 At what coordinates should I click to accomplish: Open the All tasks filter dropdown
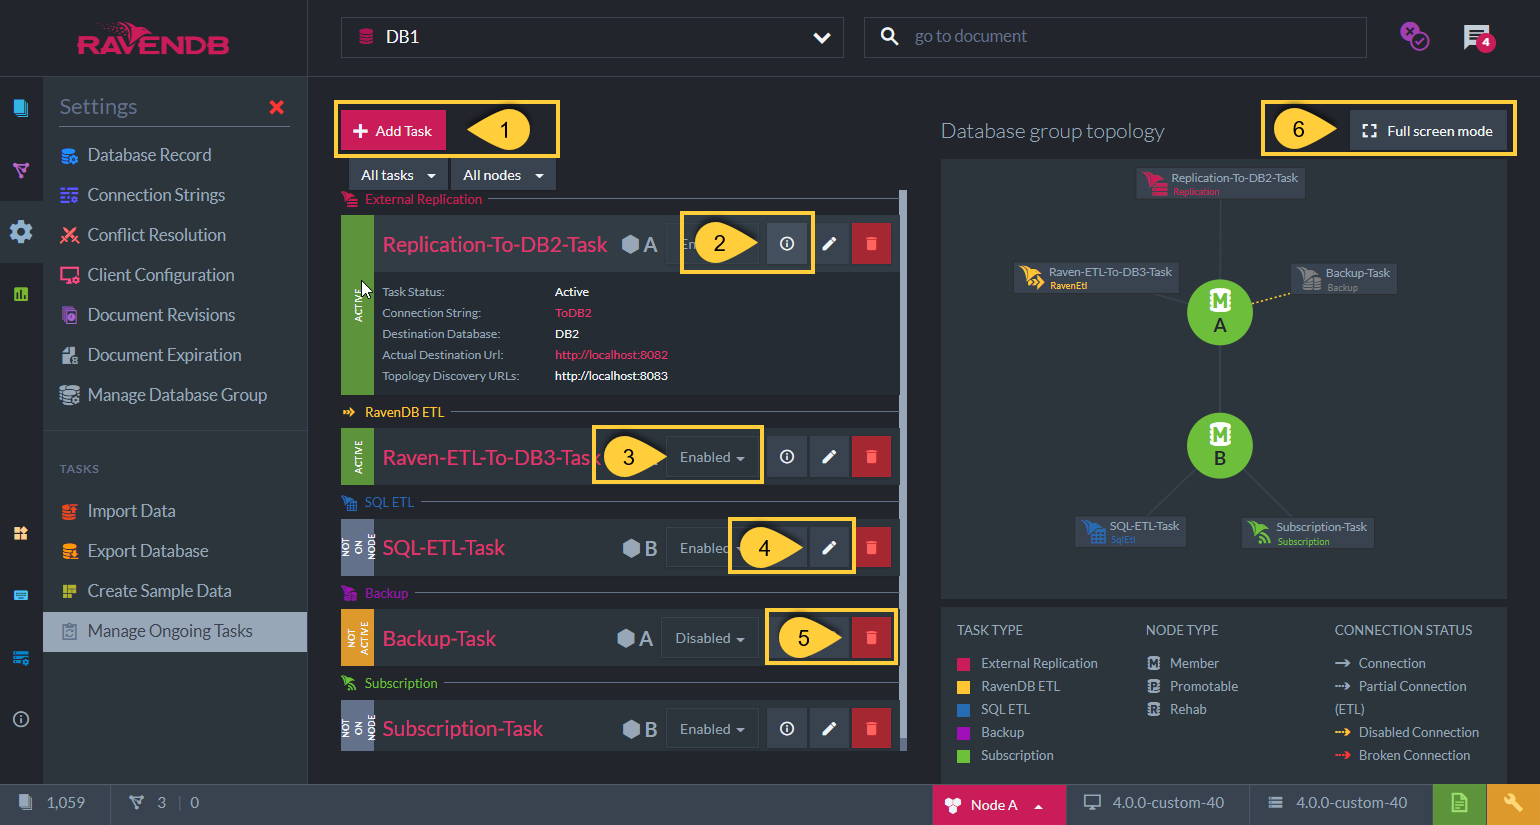pyautogui.click(x=398, y=175)
